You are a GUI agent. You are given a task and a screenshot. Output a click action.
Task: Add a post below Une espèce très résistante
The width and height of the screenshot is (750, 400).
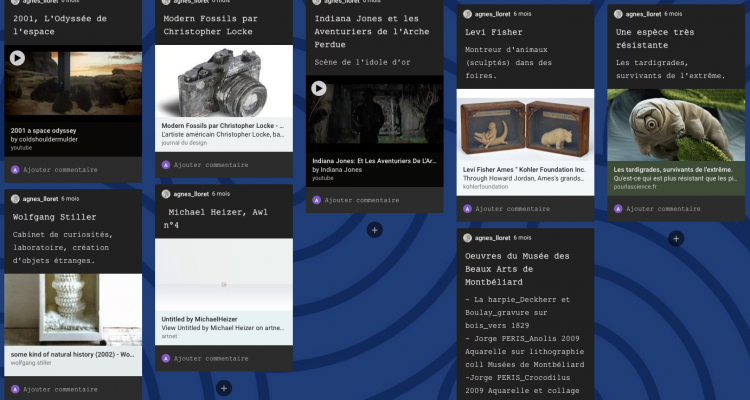coord(676,238)
